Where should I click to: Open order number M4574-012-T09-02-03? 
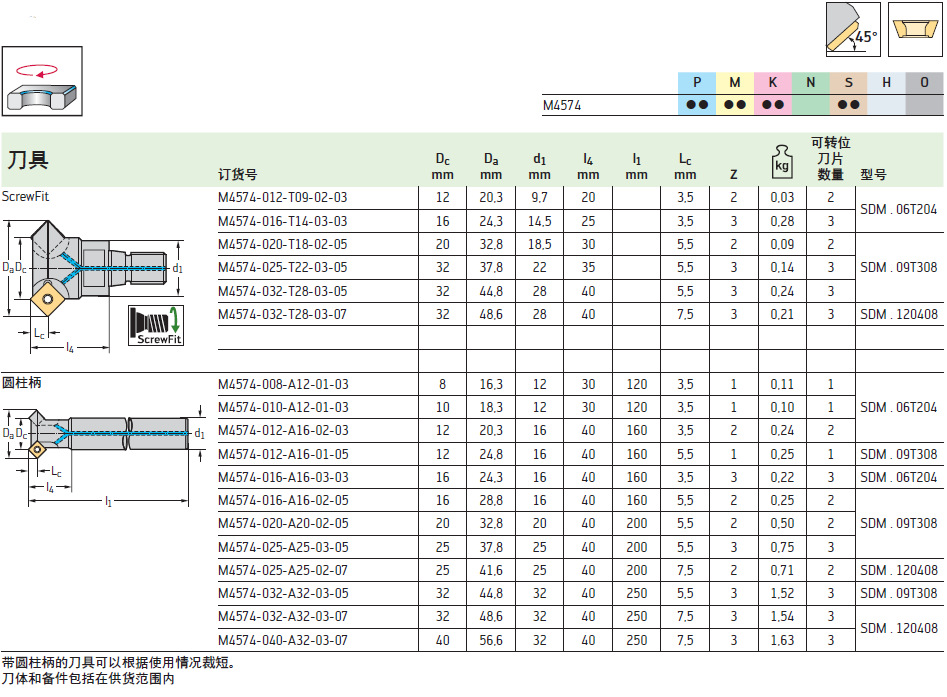point(283,198)
